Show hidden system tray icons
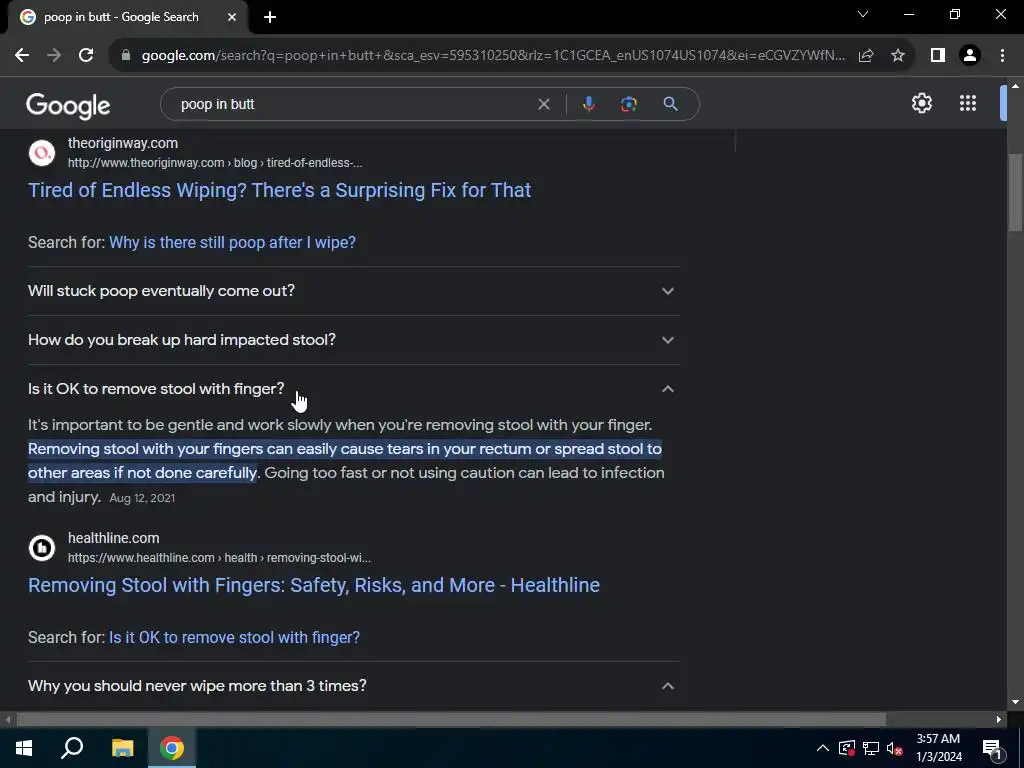The width and height of the screenshot is (1024, 768). coord(823,748)
